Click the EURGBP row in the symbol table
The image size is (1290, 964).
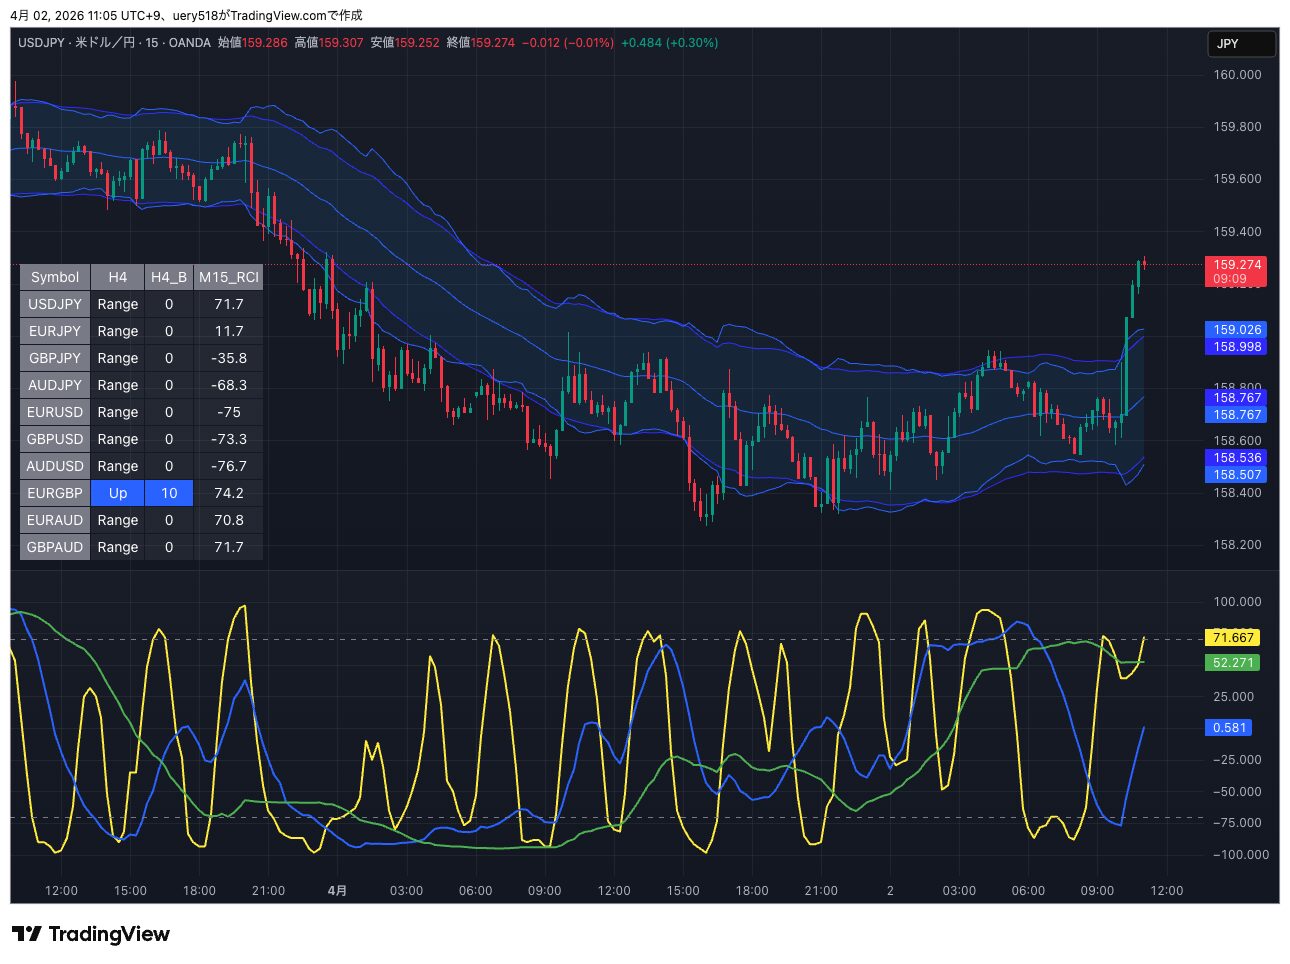click(55, 493)
